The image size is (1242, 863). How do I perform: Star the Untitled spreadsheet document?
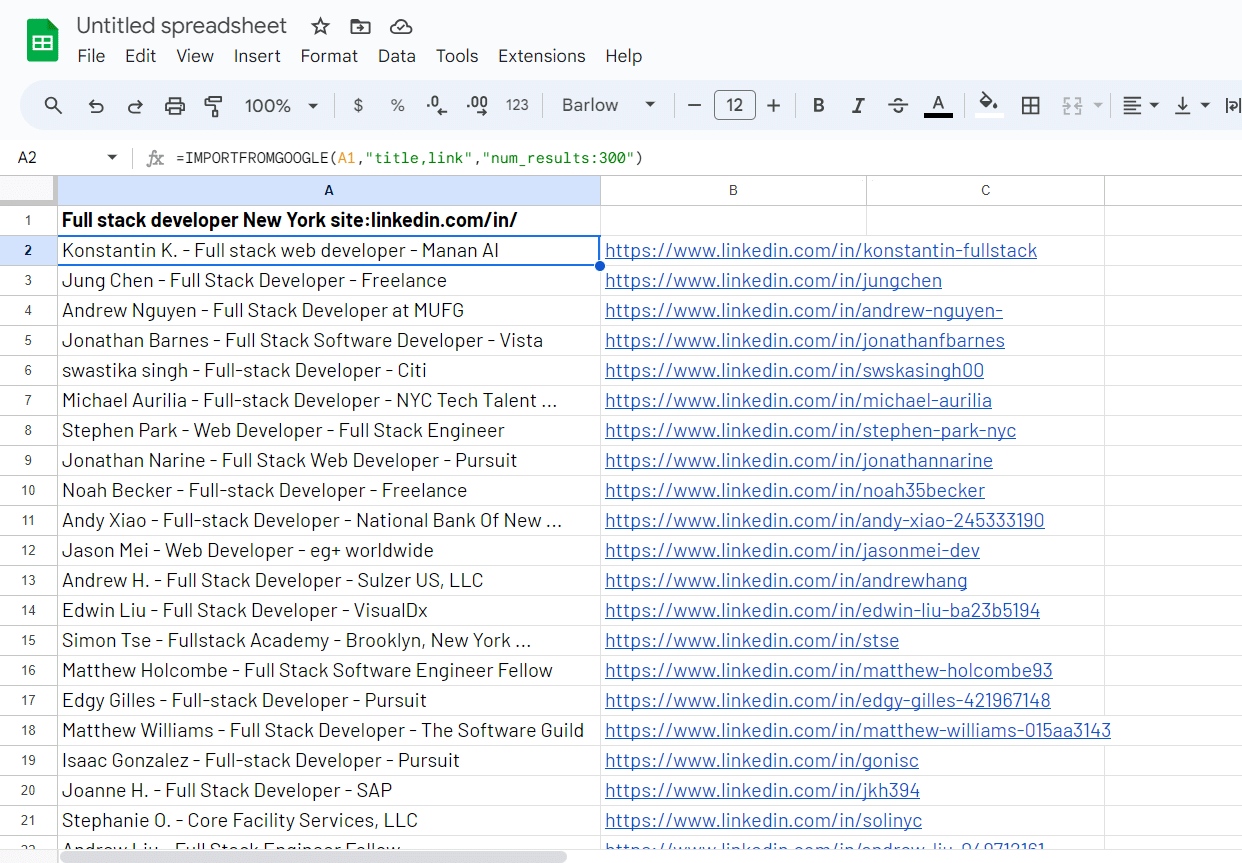(320, 27)
